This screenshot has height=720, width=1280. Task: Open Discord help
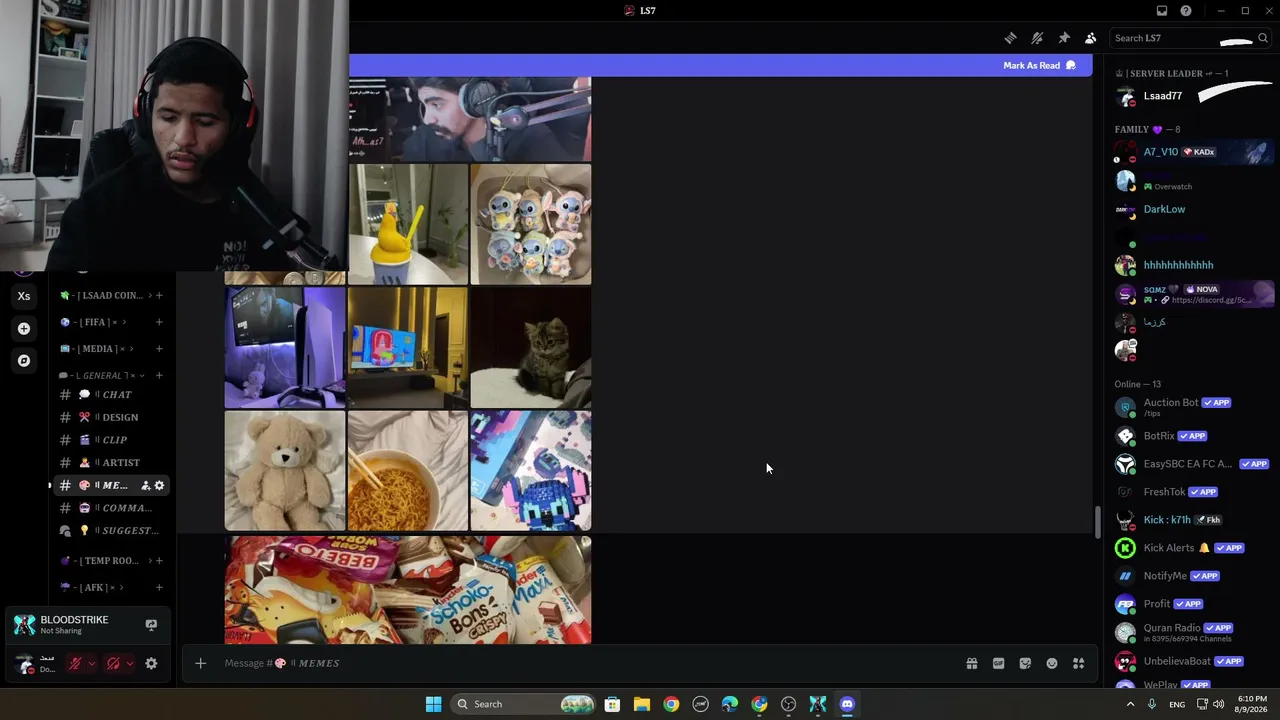1186,11
